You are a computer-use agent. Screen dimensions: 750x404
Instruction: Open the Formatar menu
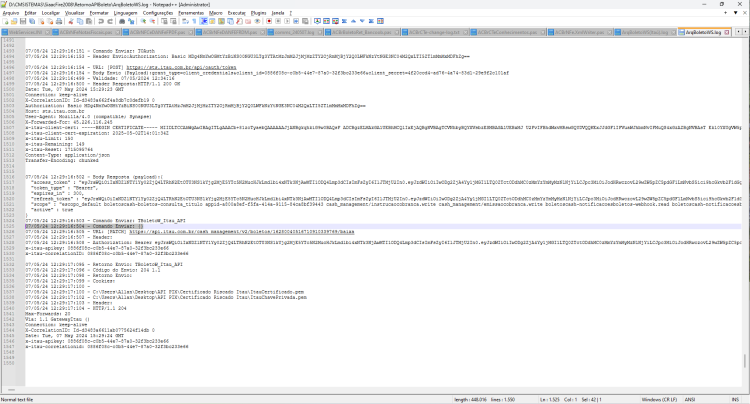click(99, 13)
